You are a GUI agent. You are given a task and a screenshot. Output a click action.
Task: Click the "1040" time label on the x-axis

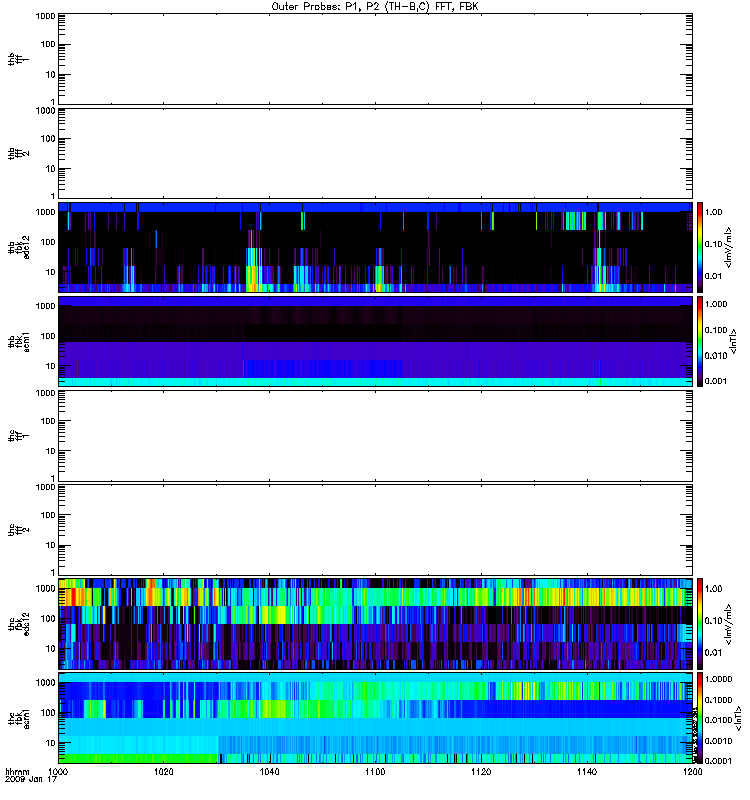(269, 772)
